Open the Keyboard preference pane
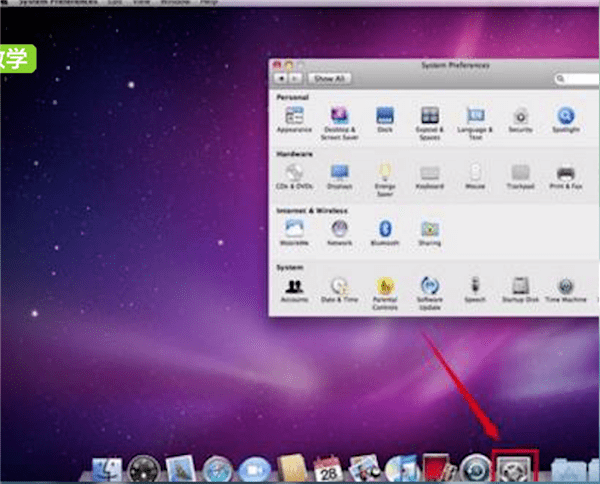Screen dimensions: 600x484 429,176
